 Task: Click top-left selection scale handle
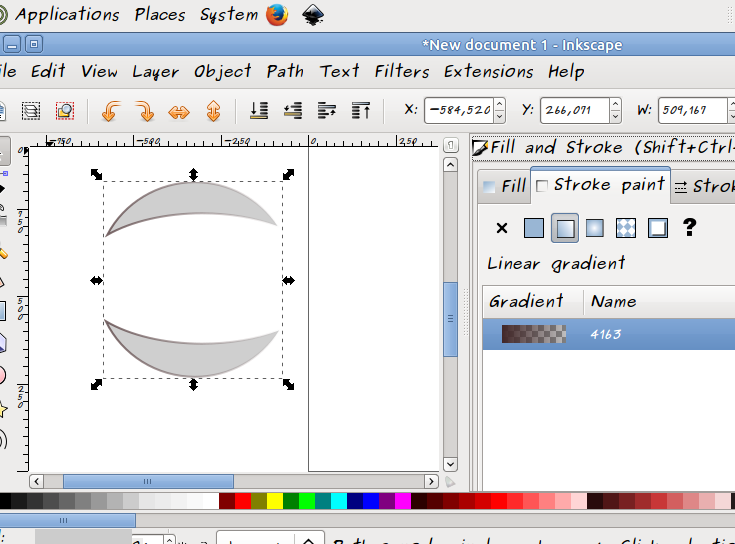96,174
